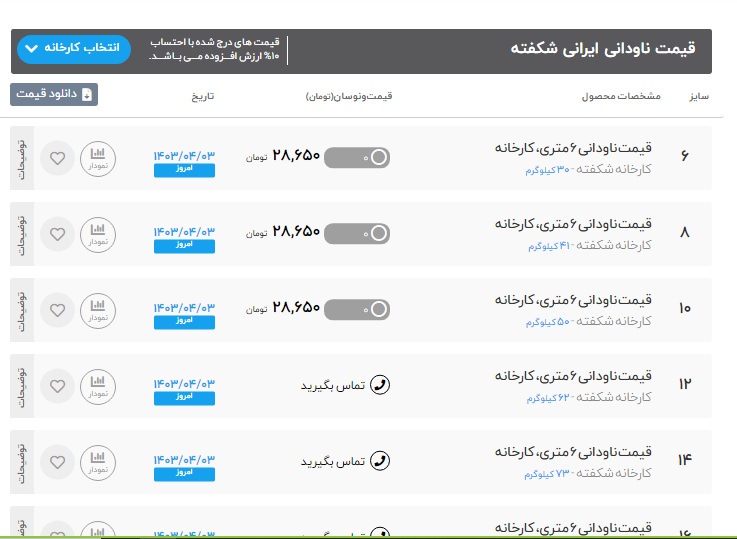Open the انتخاب کارخانه dropdown
The height and width of the screenshot is (539, 737).
[x=74, y=48]
